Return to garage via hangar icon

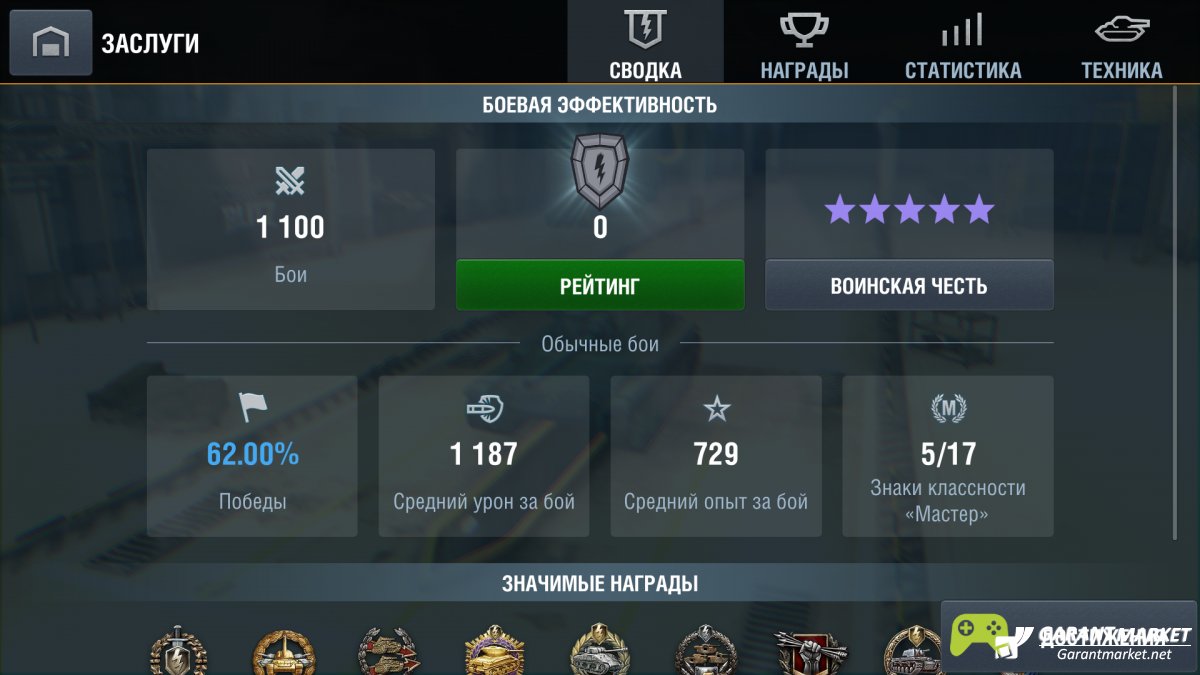tap(51, 43)
